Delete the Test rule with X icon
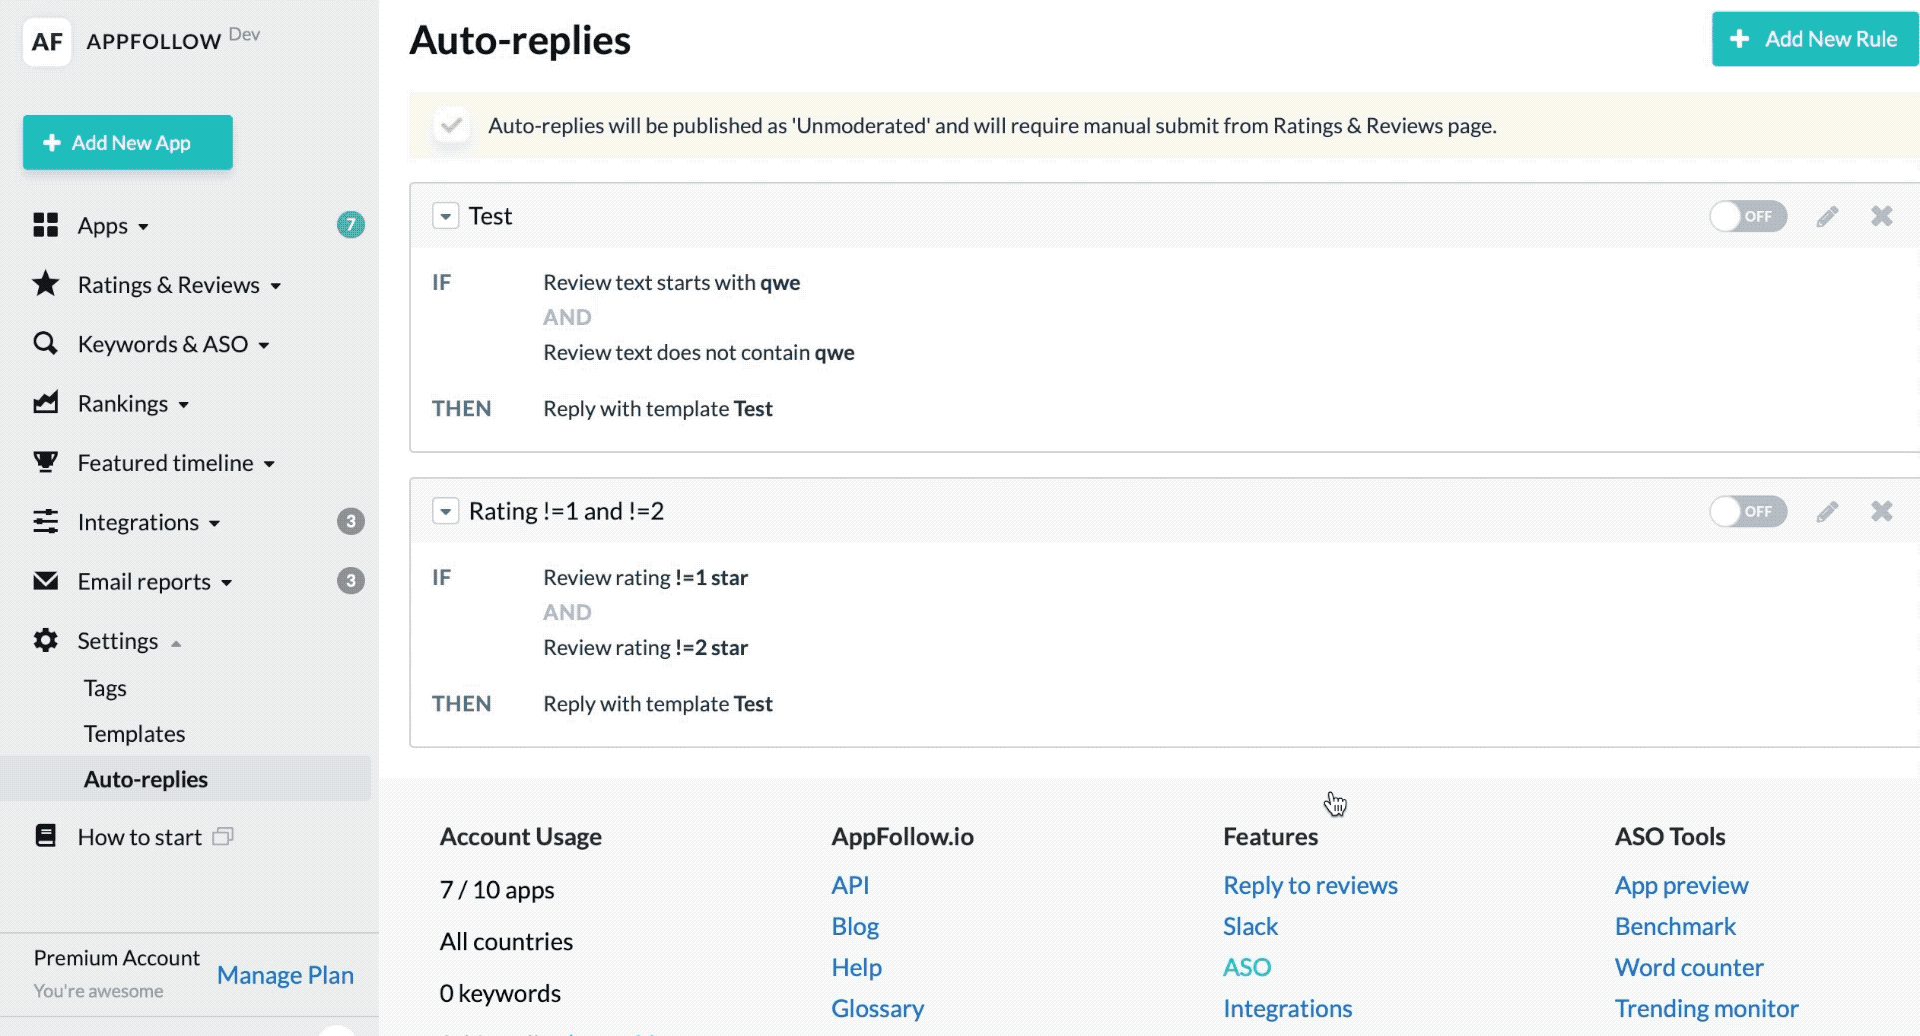The height and width of the screenshot is (1036, 1920). pos(1881,216)
